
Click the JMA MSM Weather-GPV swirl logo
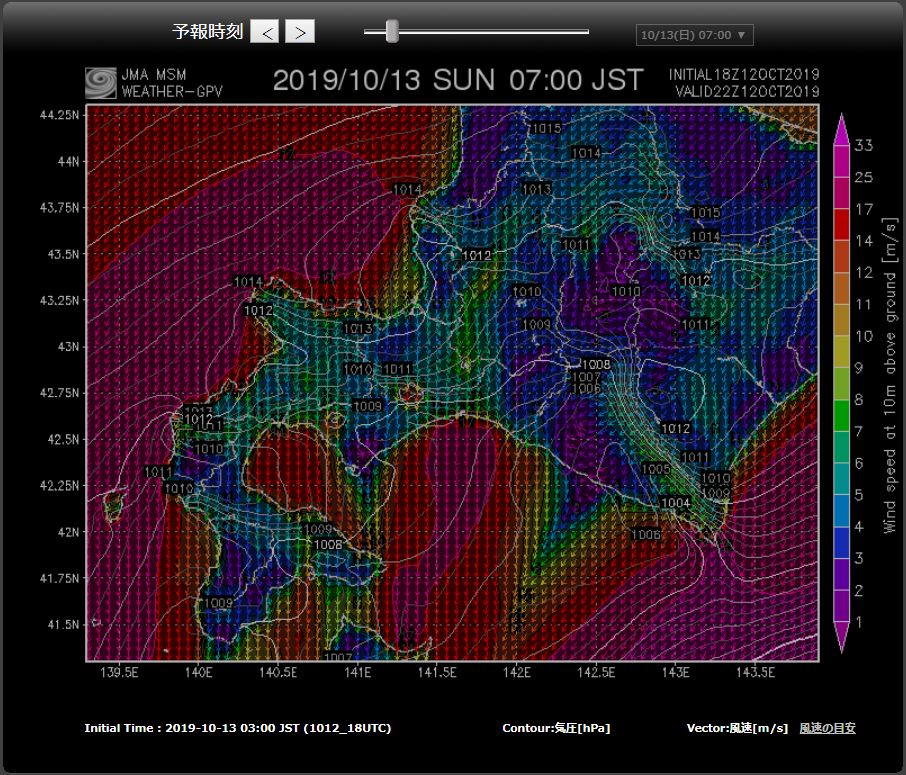pos(100,82)
